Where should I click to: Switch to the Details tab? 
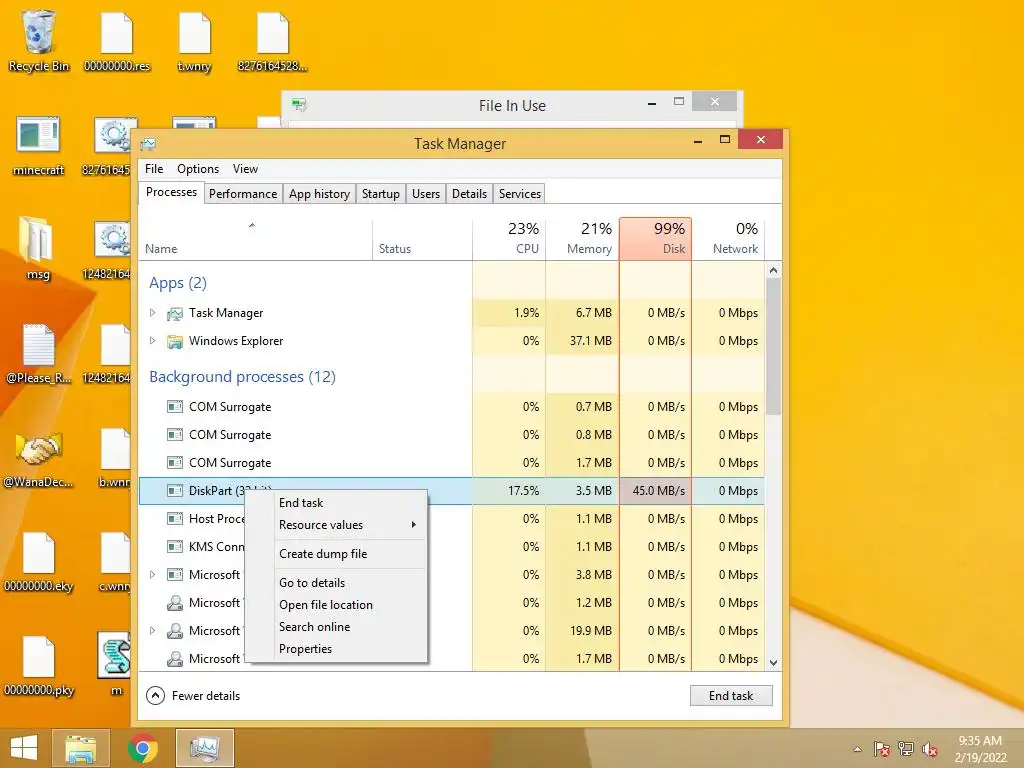coord(470,194)
